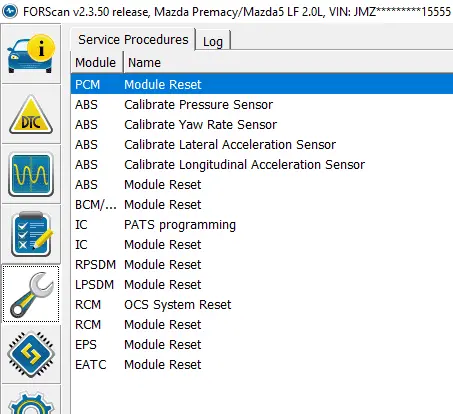The width and height of the screenshot is (453, 414).
Task: Select the Service Procedures tab
Action: [133, 40]
